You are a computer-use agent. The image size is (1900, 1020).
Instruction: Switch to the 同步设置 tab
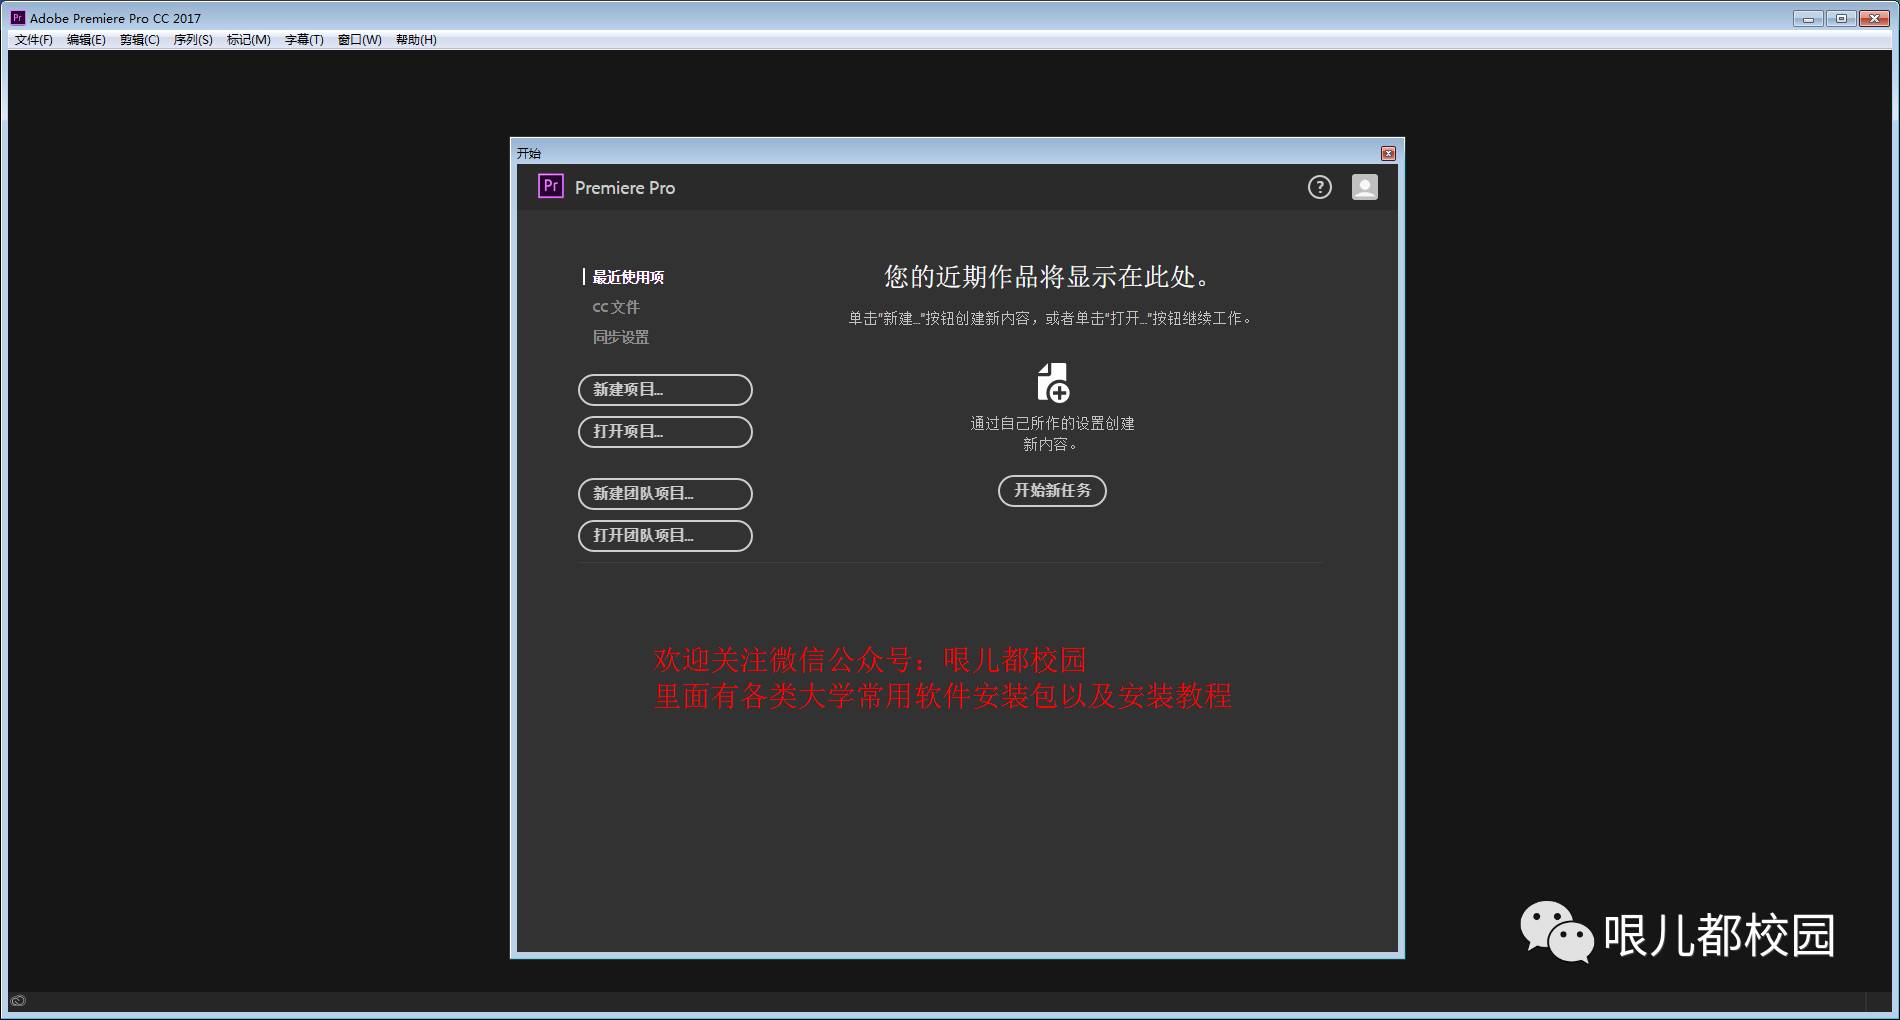pyautogui.click(x=621, y=337)
